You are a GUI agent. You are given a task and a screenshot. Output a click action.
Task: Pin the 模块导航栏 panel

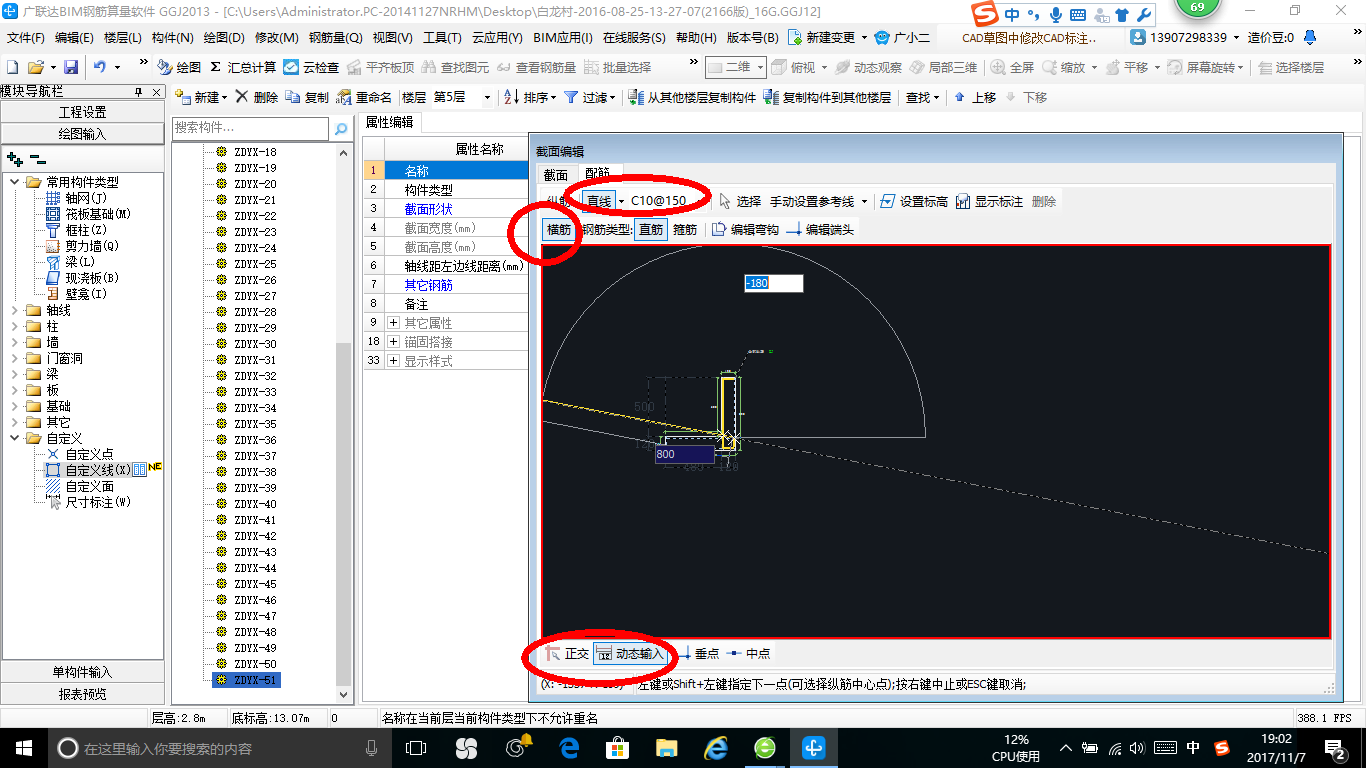point(138,92)
